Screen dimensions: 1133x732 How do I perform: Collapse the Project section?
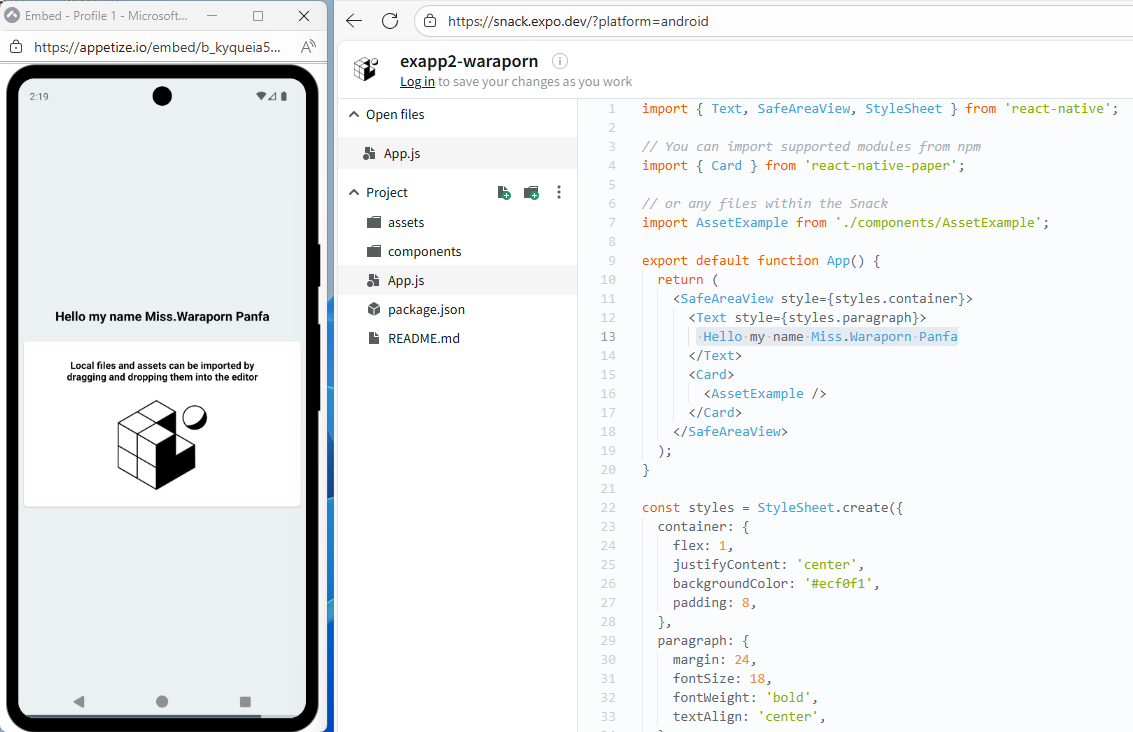pyautogui.click(x=353, y=193)
